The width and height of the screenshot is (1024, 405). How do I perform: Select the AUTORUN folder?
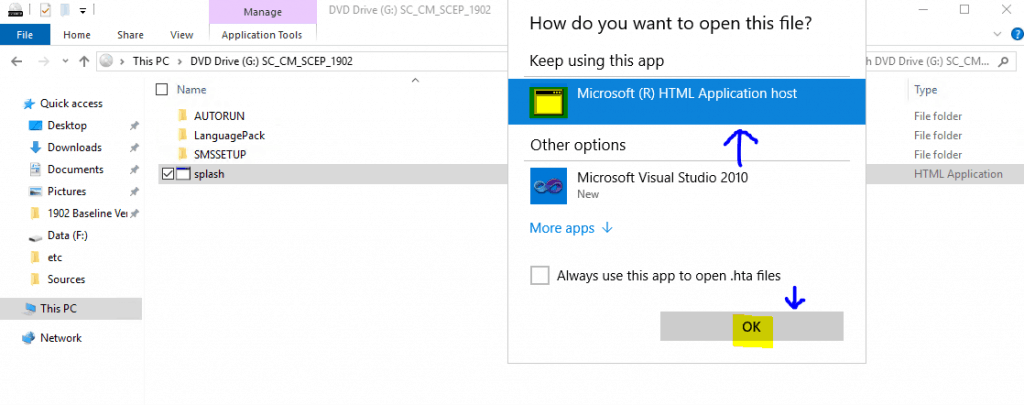tap(219, 116)
